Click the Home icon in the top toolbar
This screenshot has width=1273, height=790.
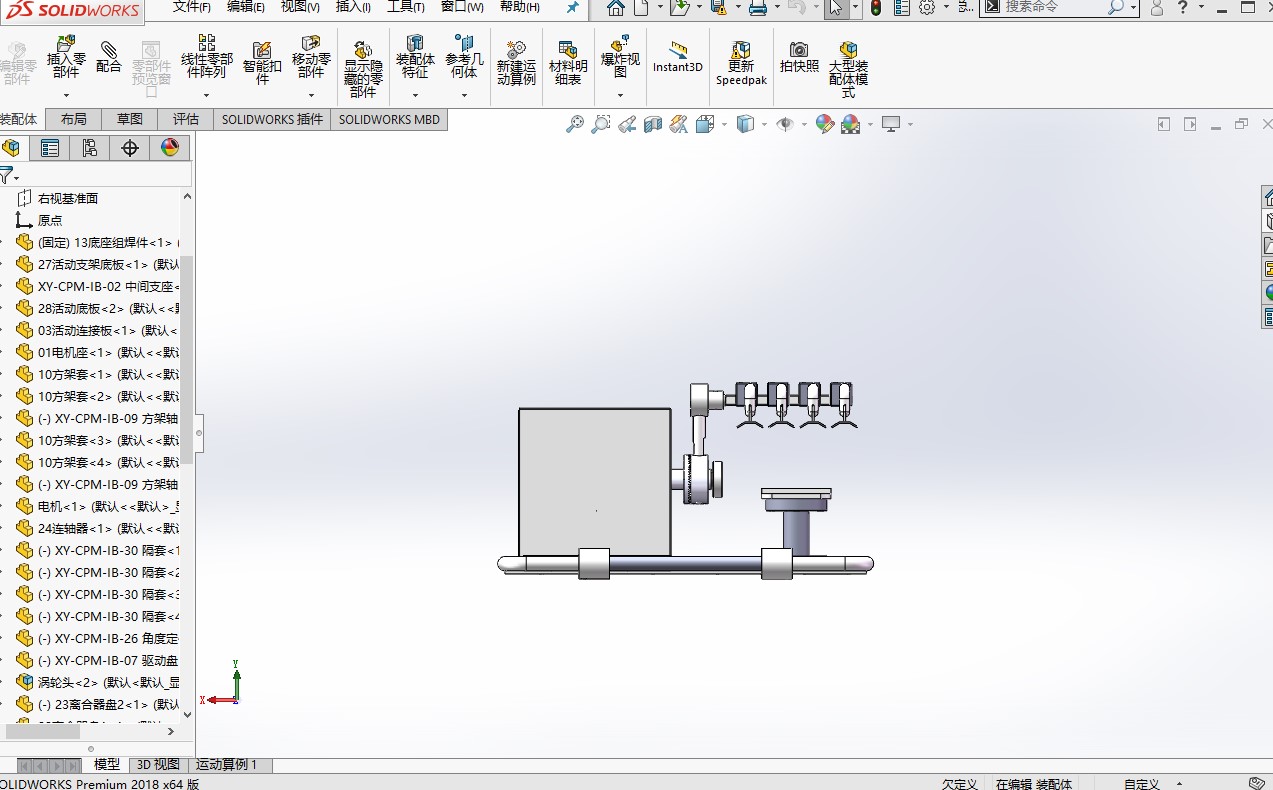click(616, 8)
